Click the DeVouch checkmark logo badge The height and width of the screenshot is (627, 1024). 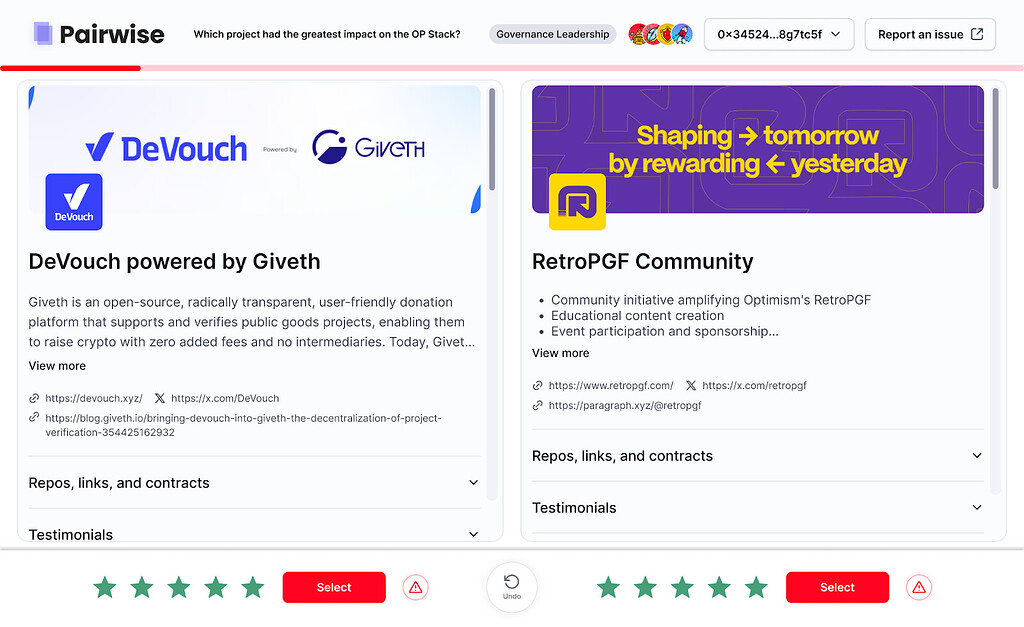(73, 201)
